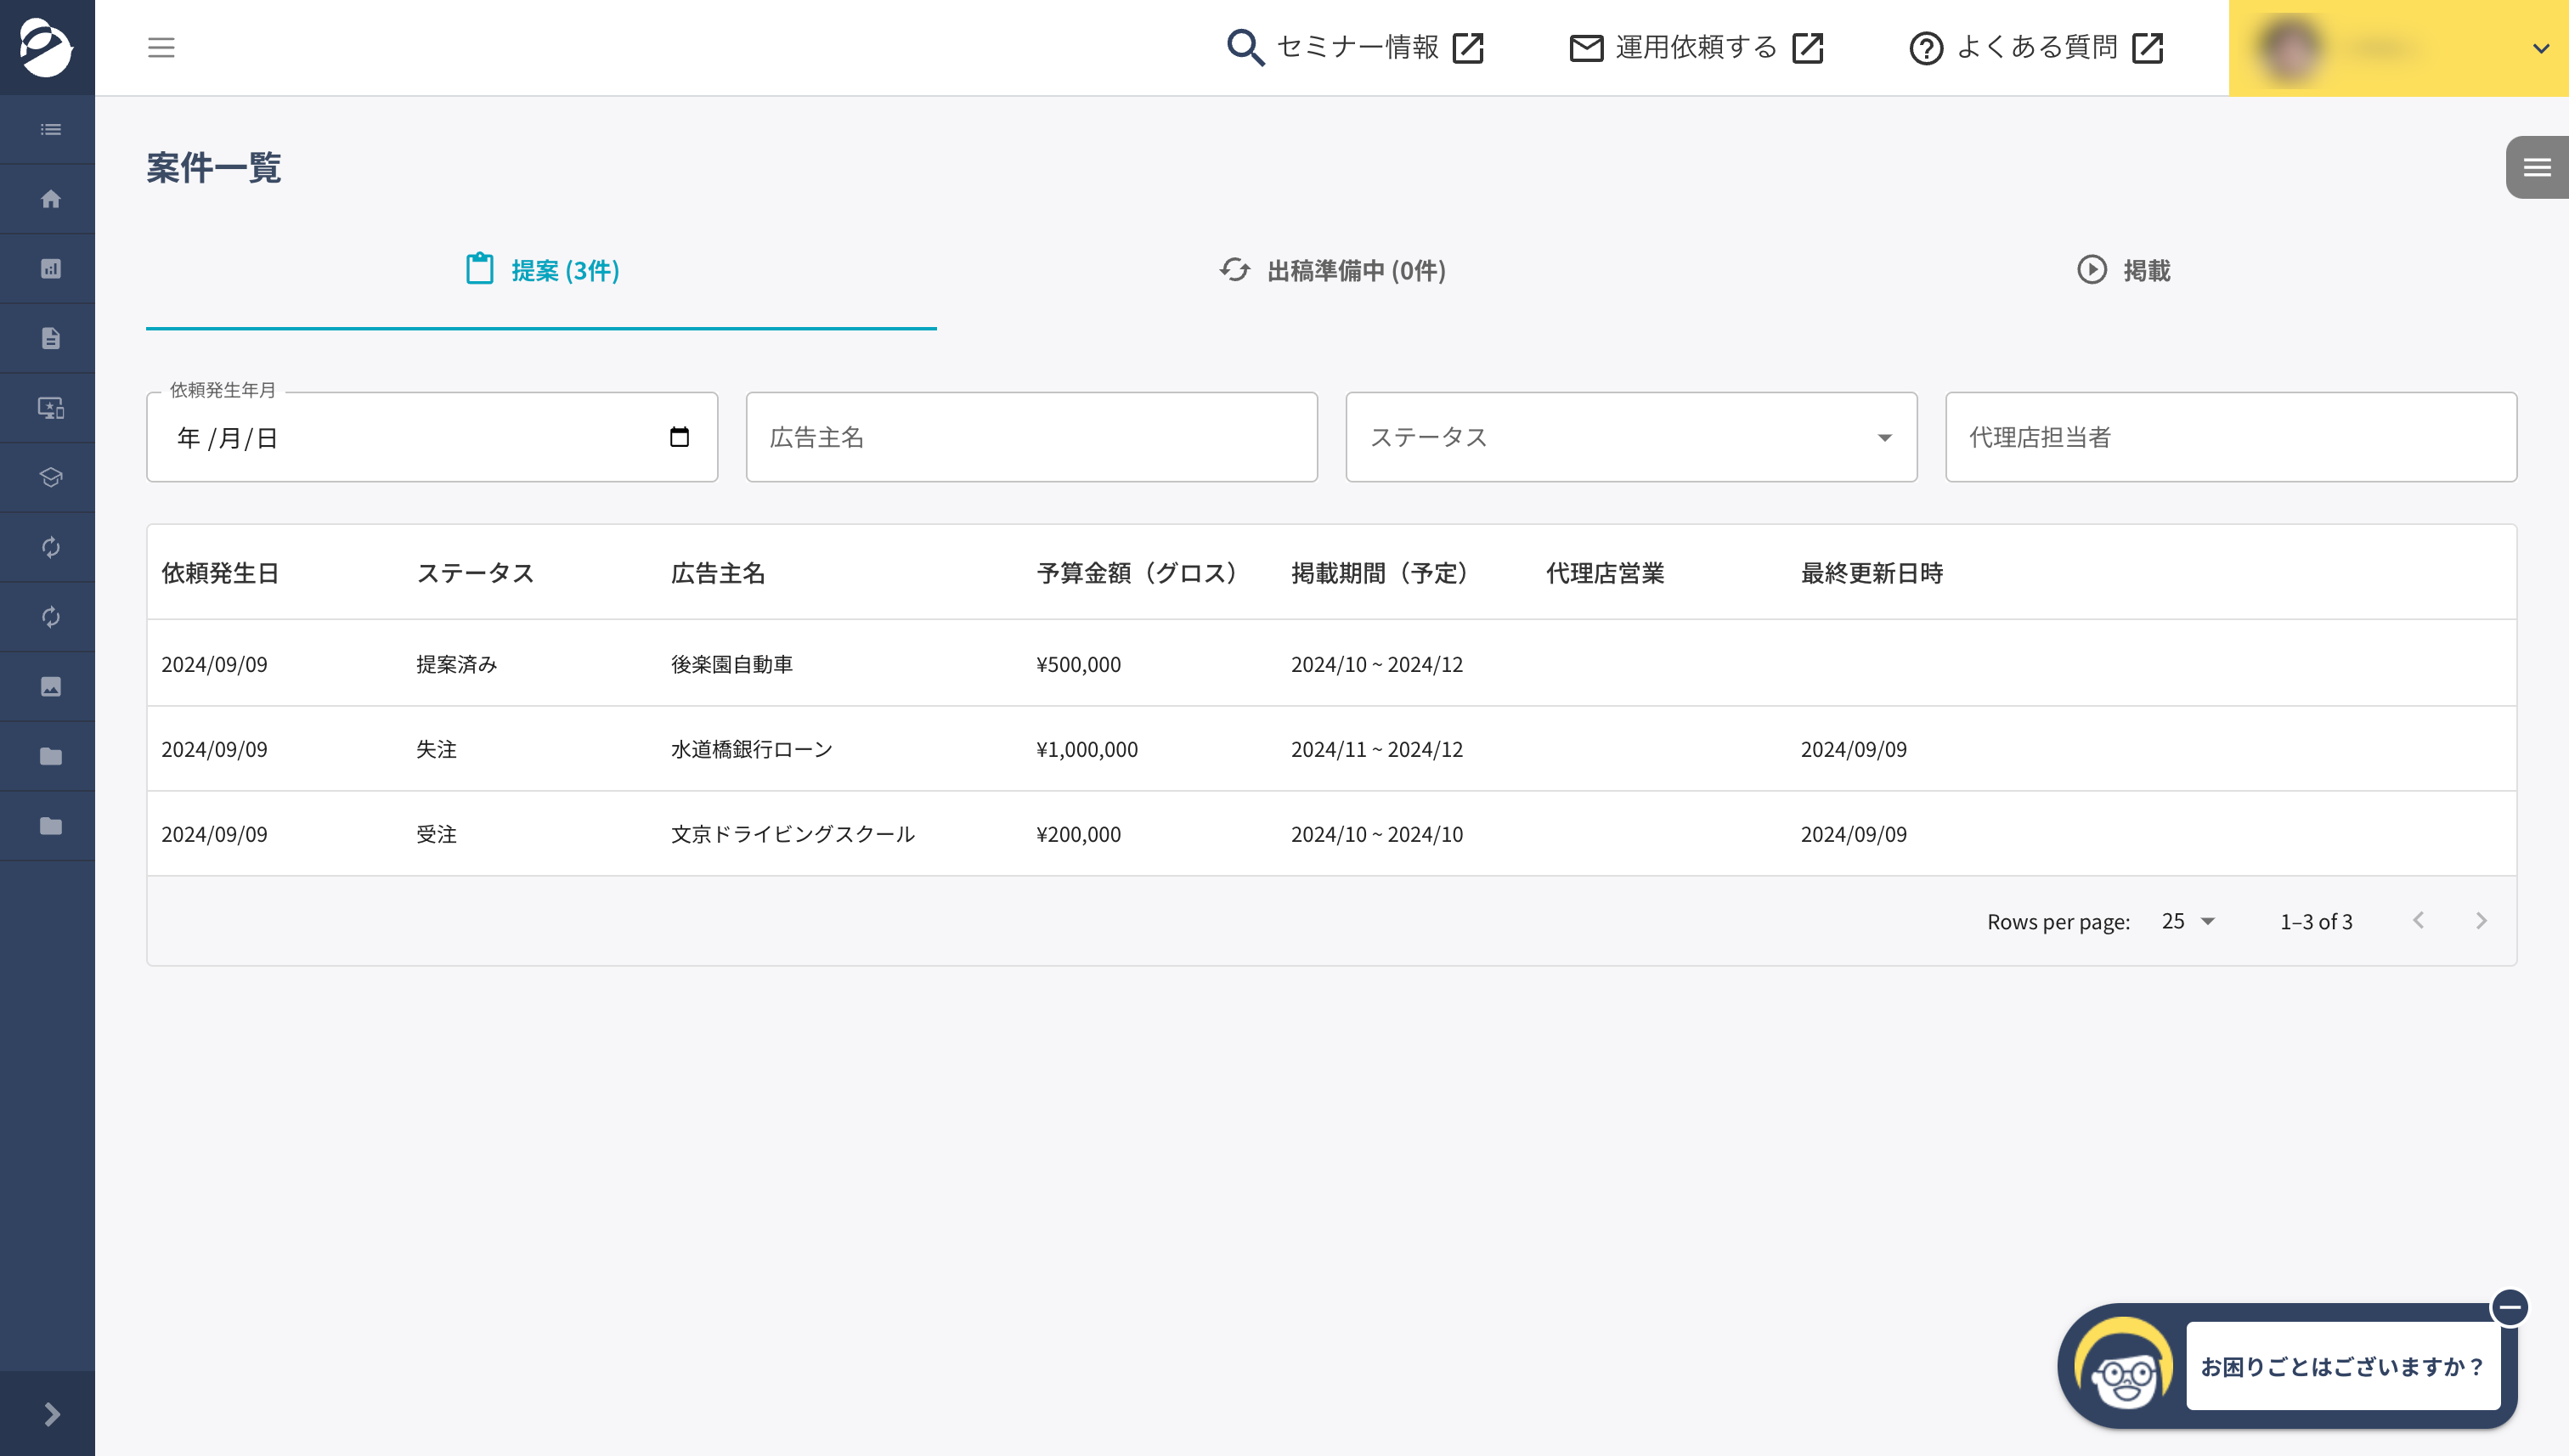Screen dimensions: 2569x1456
Task: Switch to the 出稿準備中 tab
Action: point(1332,271)
